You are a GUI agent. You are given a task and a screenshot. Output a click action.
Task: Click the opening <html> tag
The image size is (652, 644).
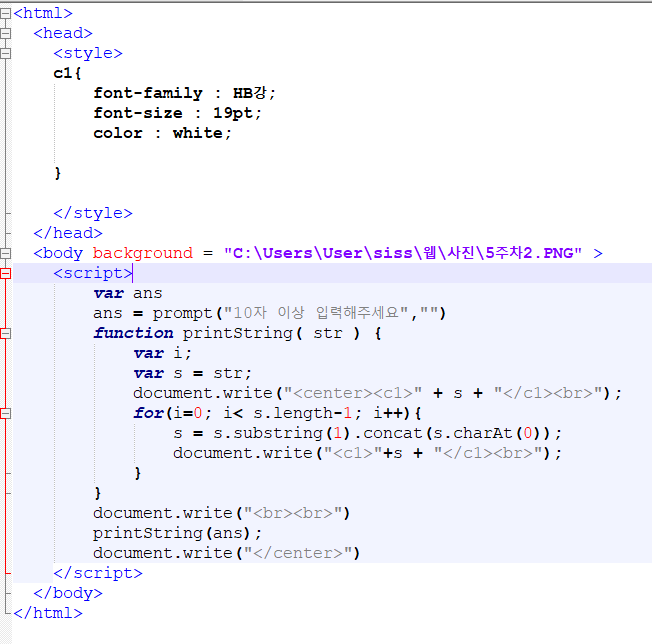coord(43,13)
